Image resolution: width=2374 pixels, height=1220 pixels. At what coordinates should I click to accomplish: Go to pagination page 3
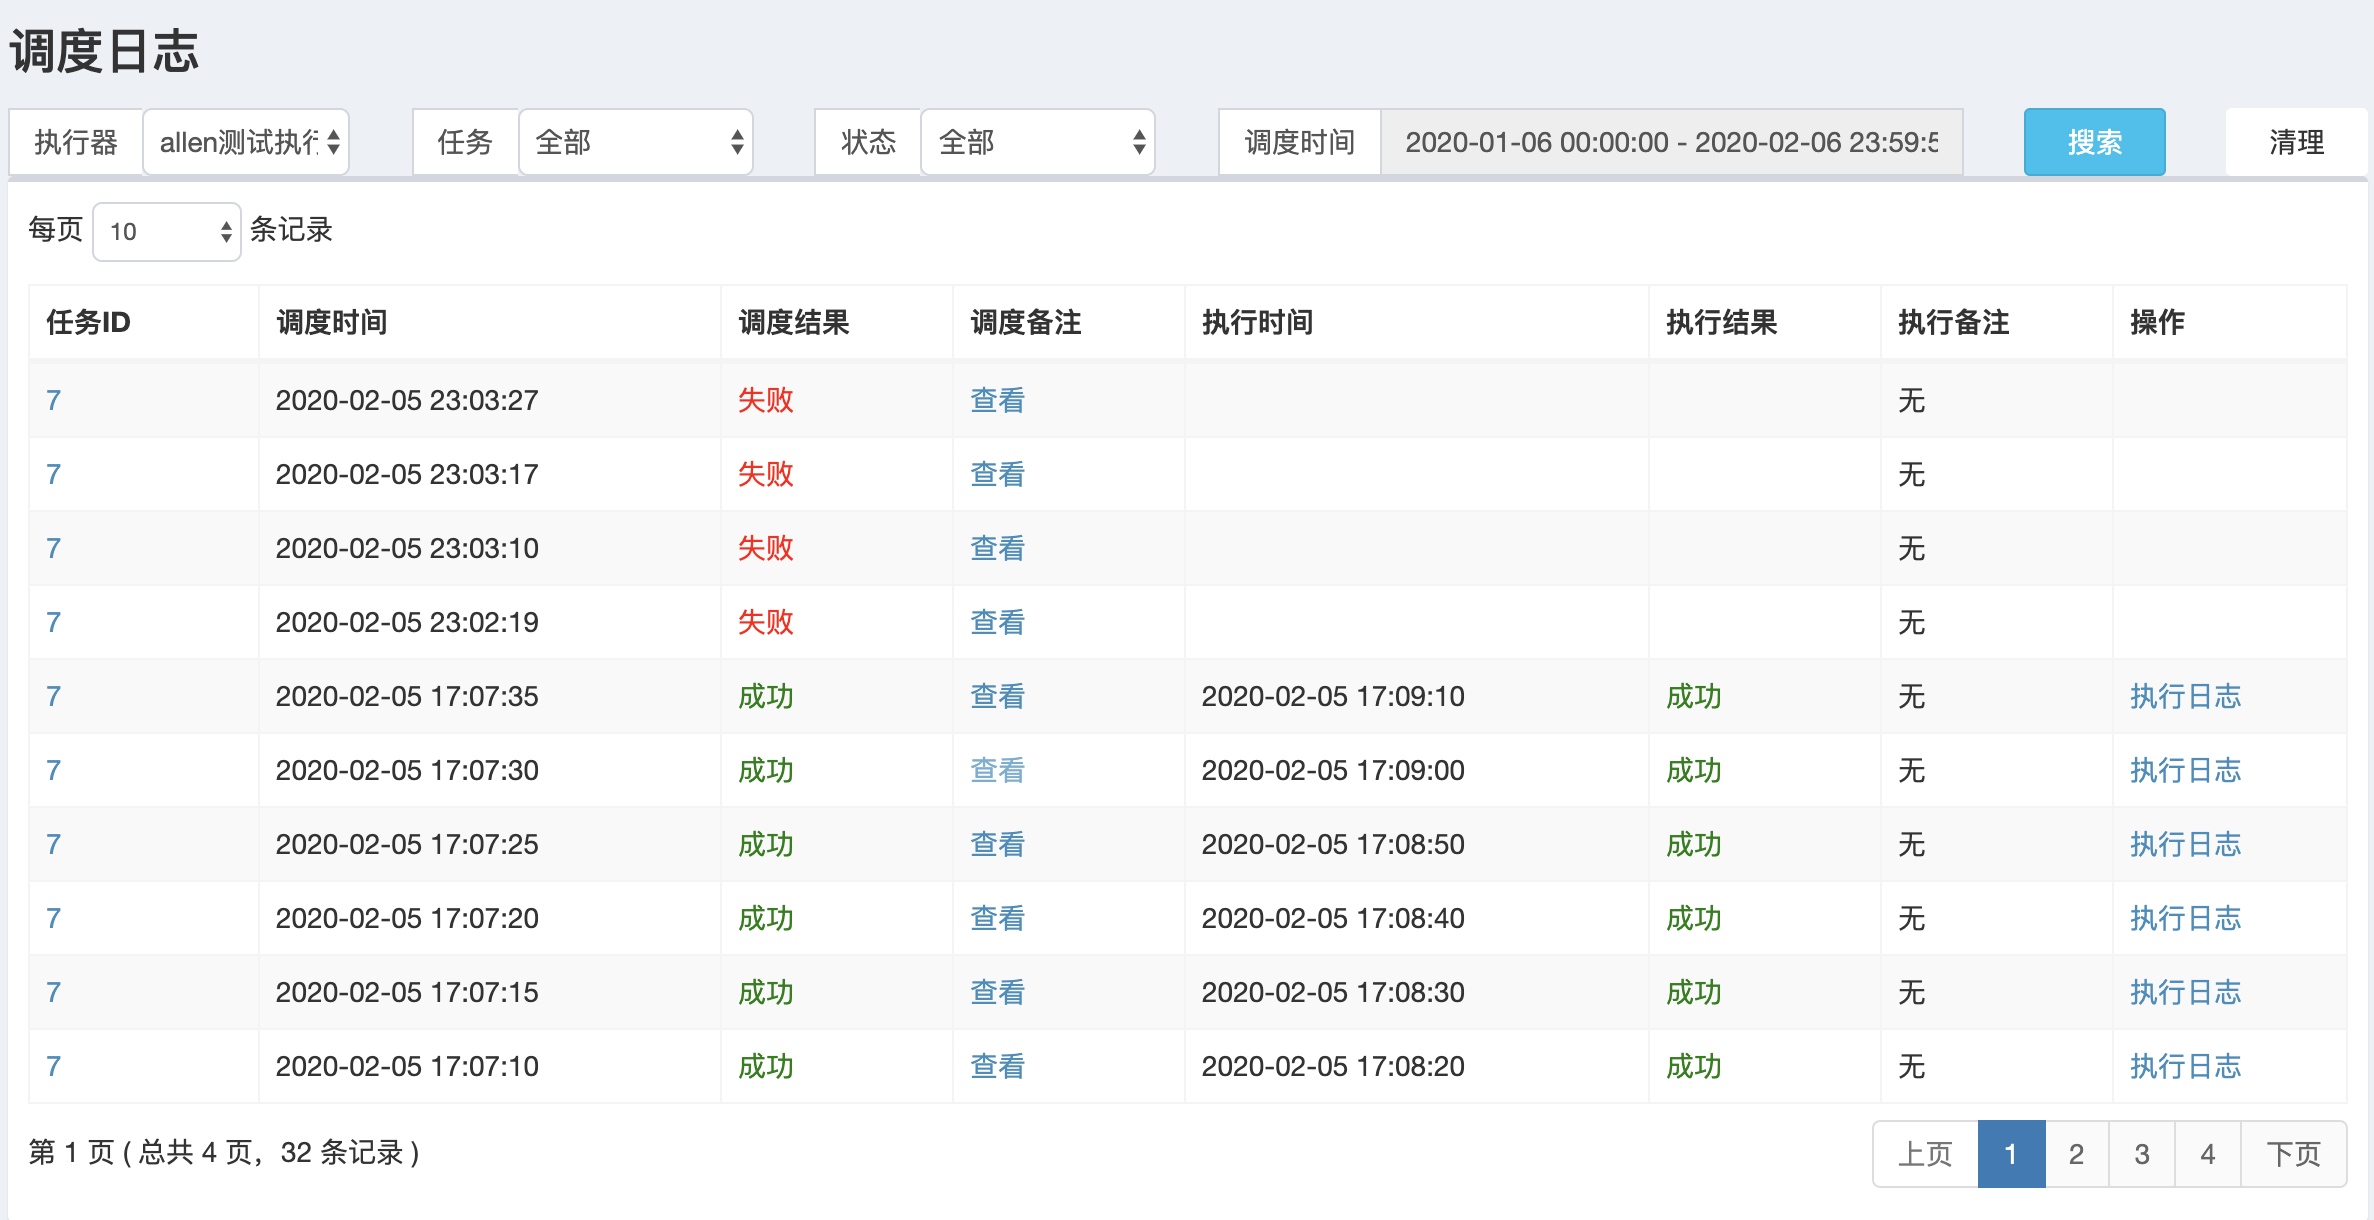tap(2142, 1154)
